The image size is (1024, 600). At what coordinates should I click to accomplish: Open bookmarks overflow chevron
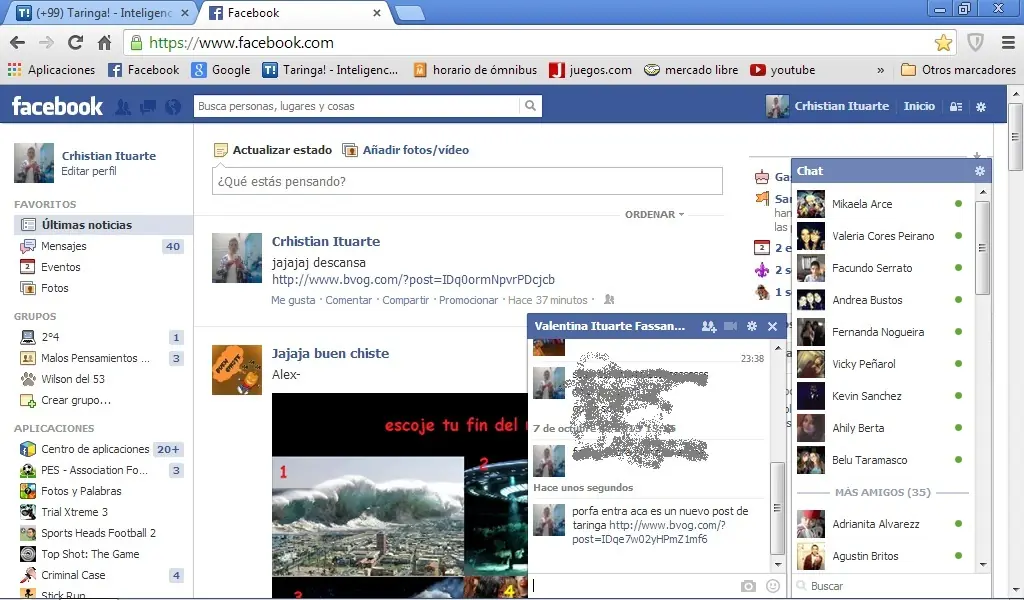point(880,70)
